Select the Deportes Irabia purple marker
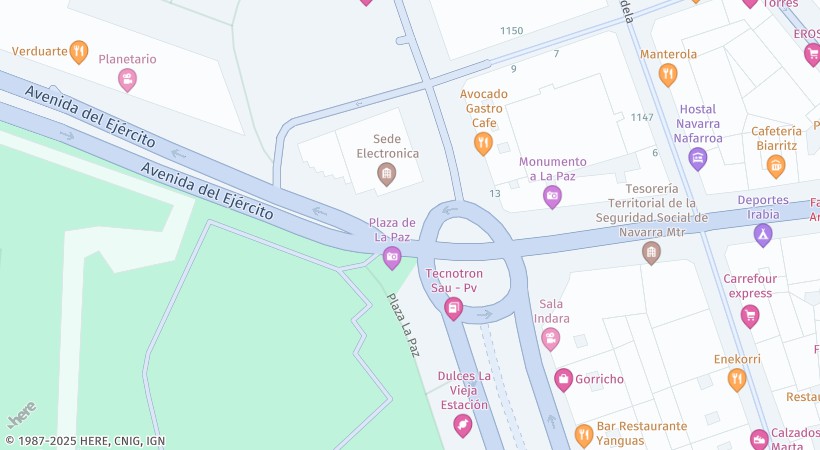Viewport: 820px width, 450px height. [x=763, y=235]
